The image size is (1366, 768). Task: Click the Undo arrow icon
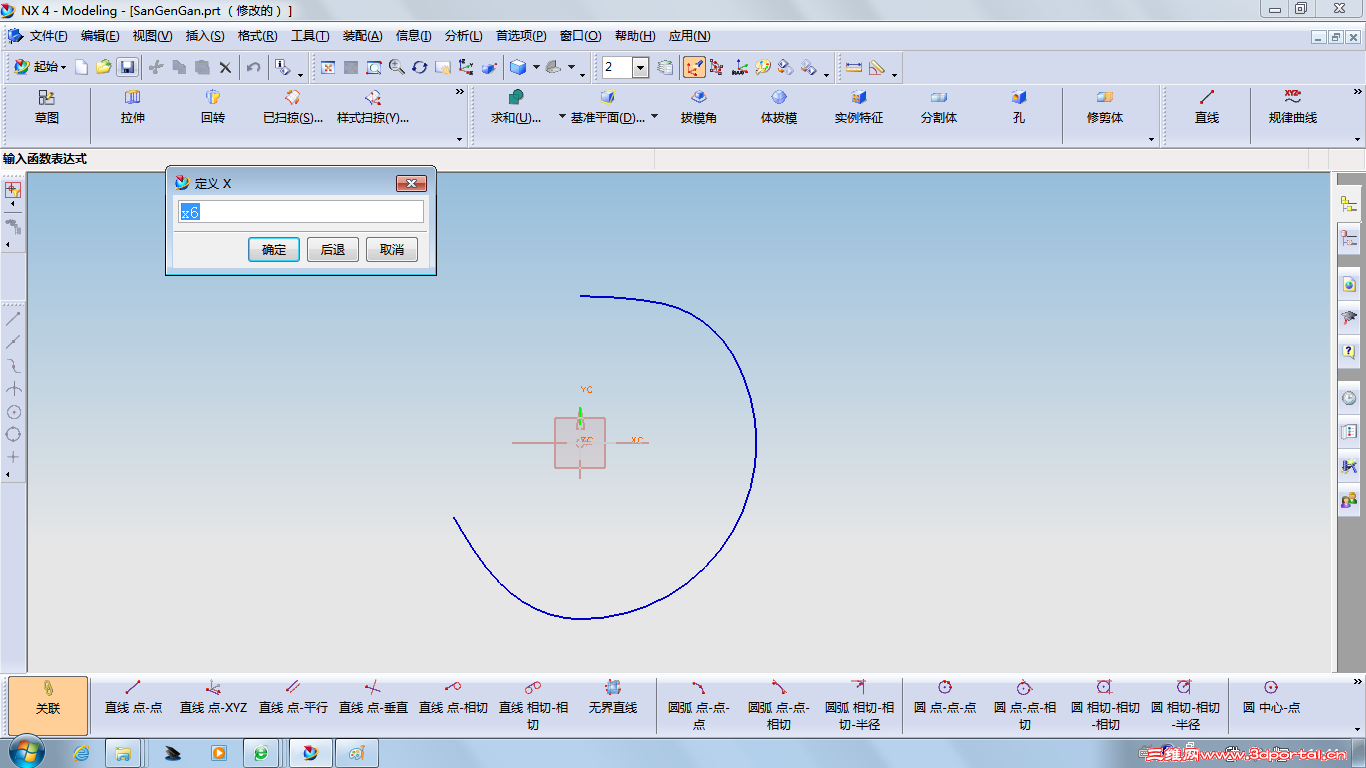(x=254, y=67)
